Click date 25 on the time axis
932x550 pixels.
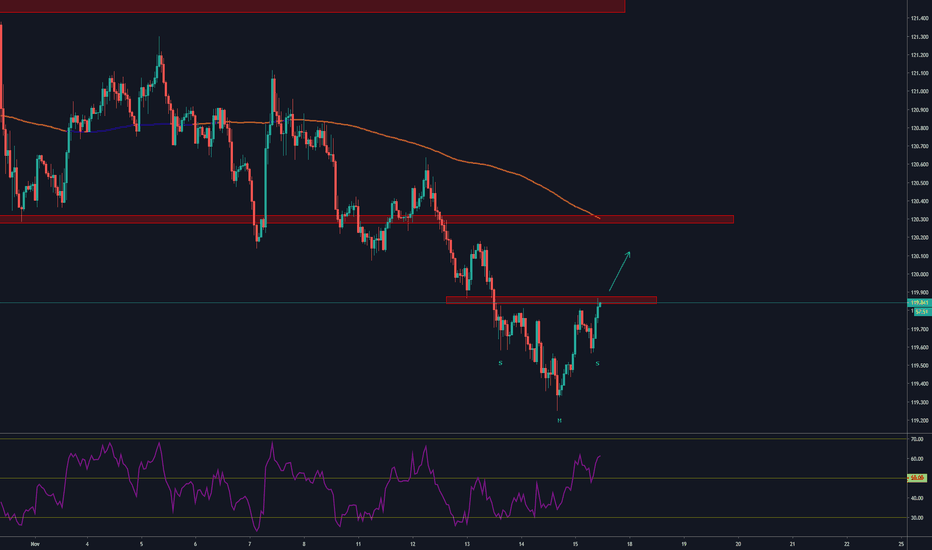(x=900, y=544)
